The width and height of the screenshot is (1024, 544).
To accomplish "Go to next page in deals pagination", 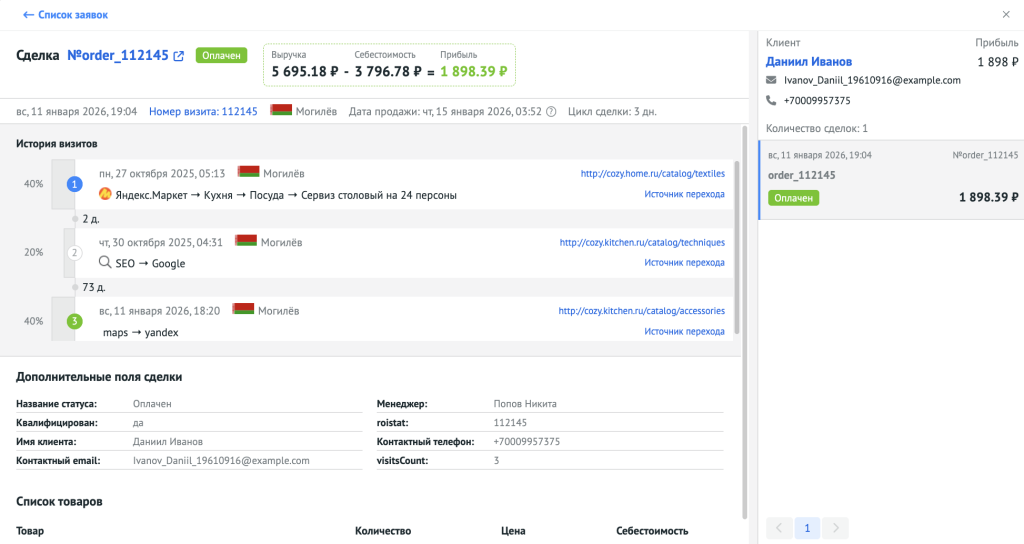I will 836,527.
